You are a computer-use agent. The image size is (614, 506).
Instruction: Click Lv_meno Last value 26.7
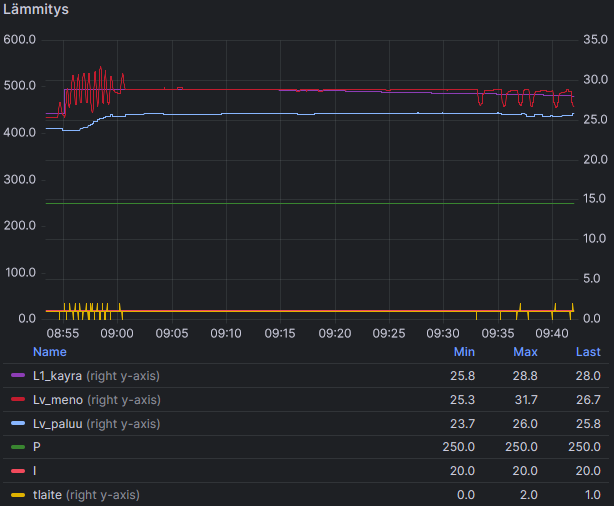[x=588, y=400]
